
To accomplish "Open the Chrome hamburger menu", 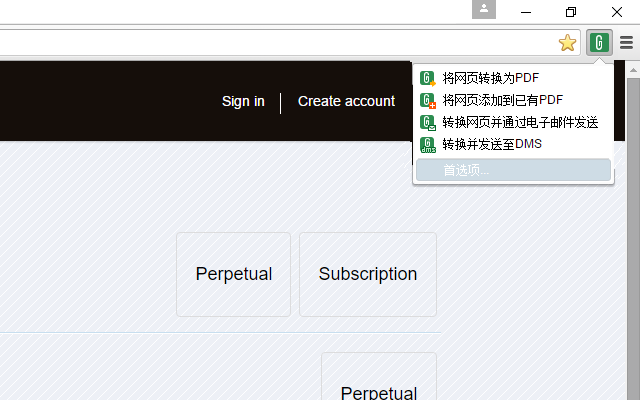I will click(626, 42).
